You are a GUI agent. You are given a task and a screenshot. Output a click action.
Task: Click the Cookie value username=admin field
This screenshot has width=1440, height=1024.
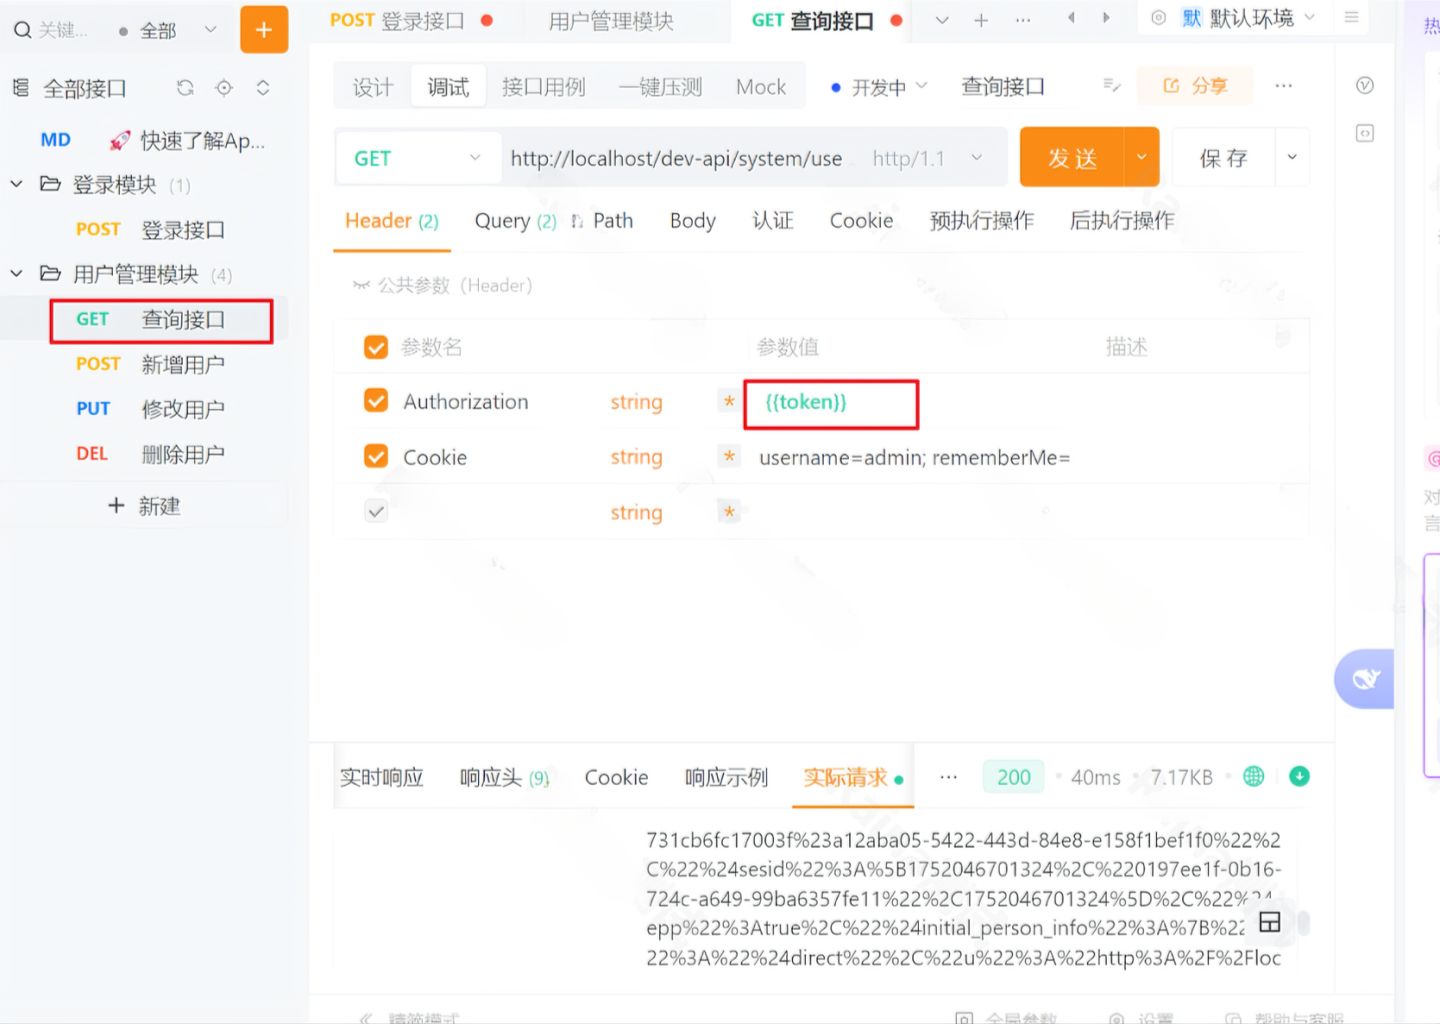[x=914, y=457]
